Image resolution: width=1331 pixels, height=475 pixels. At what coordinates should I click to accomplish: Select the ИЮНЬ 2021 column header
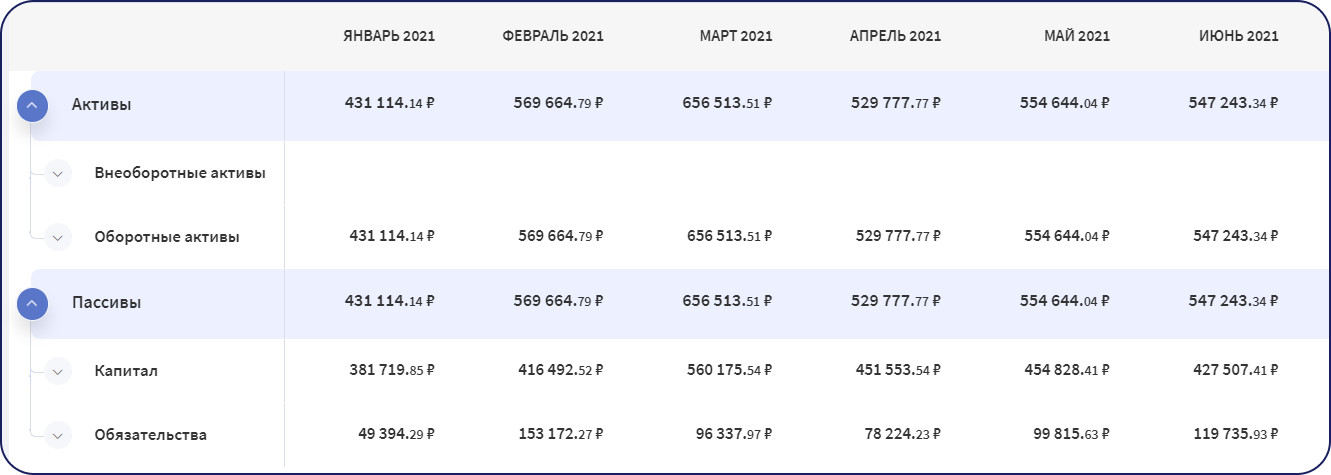[x=1239, y=36]
